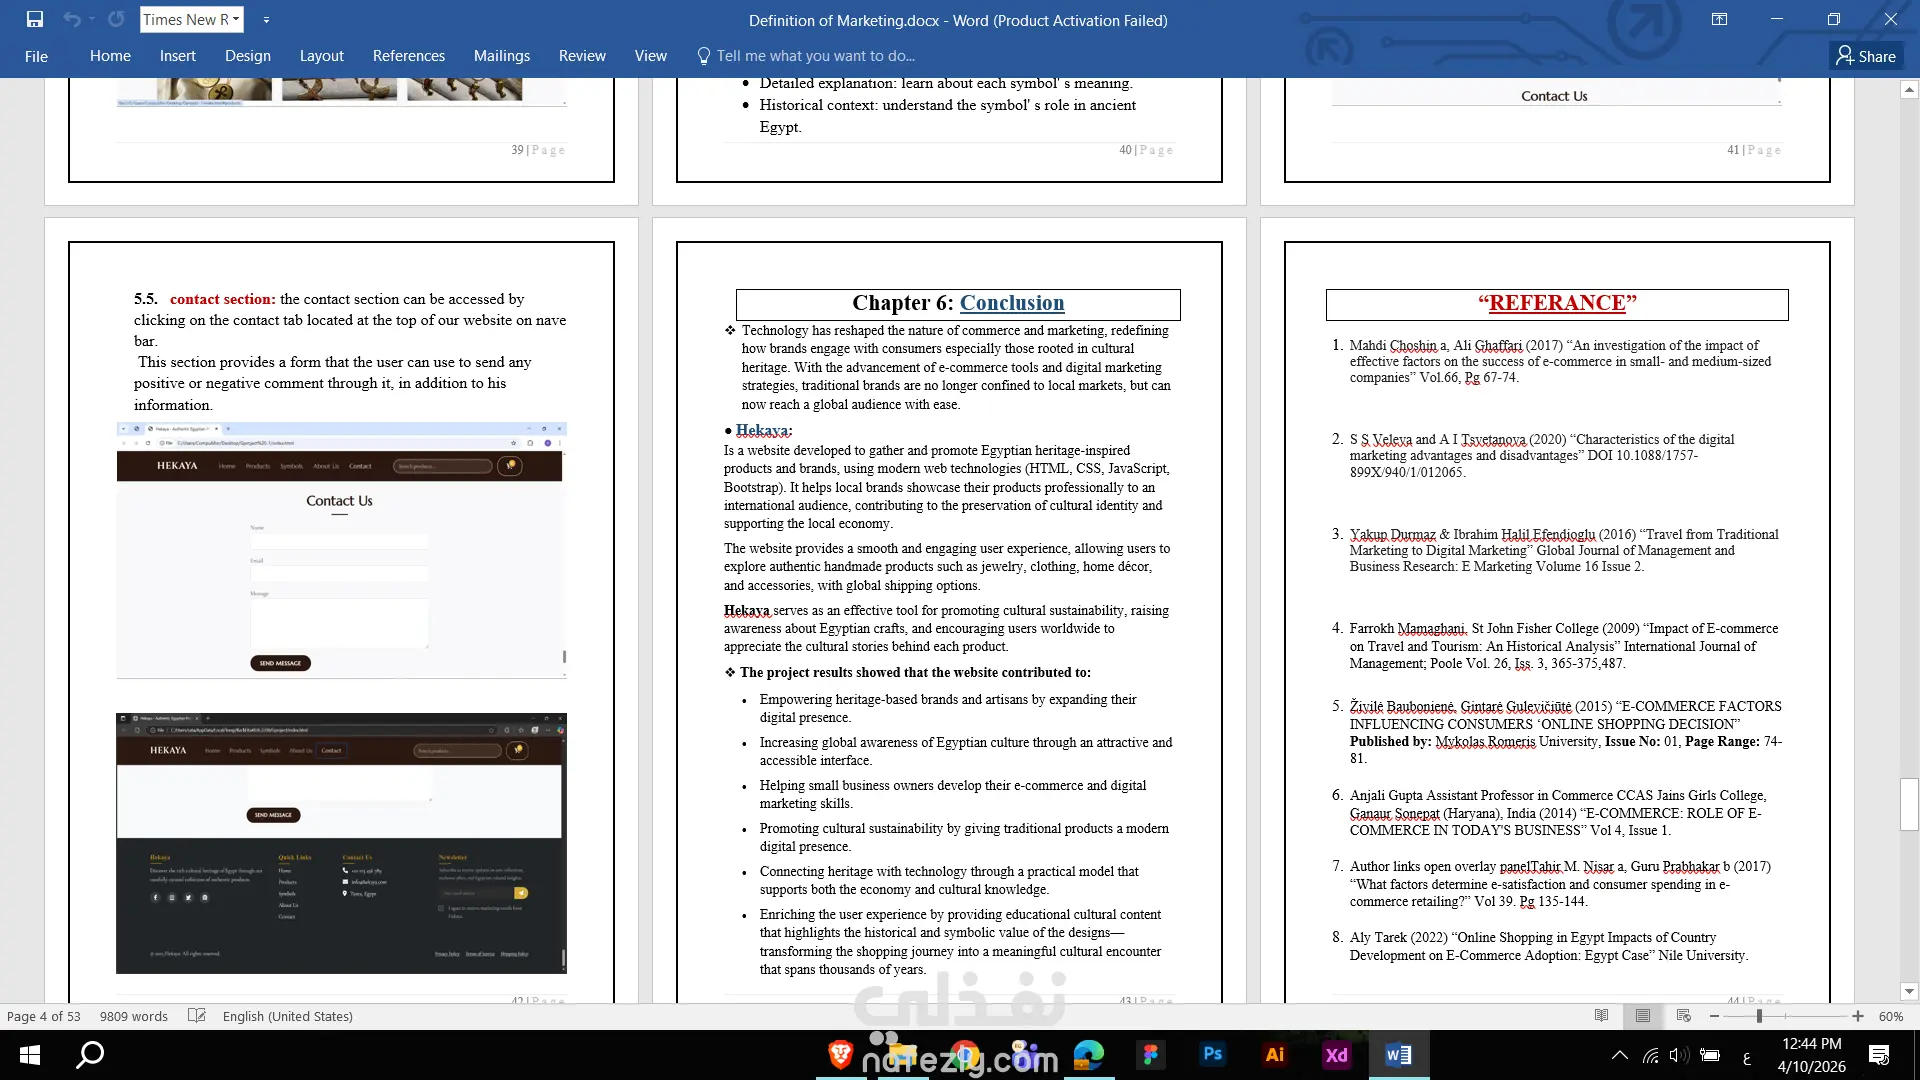This screenshot has width=1920, height=1080.
Task: Click the "REFERANCE" heading
Action: 1557,303
